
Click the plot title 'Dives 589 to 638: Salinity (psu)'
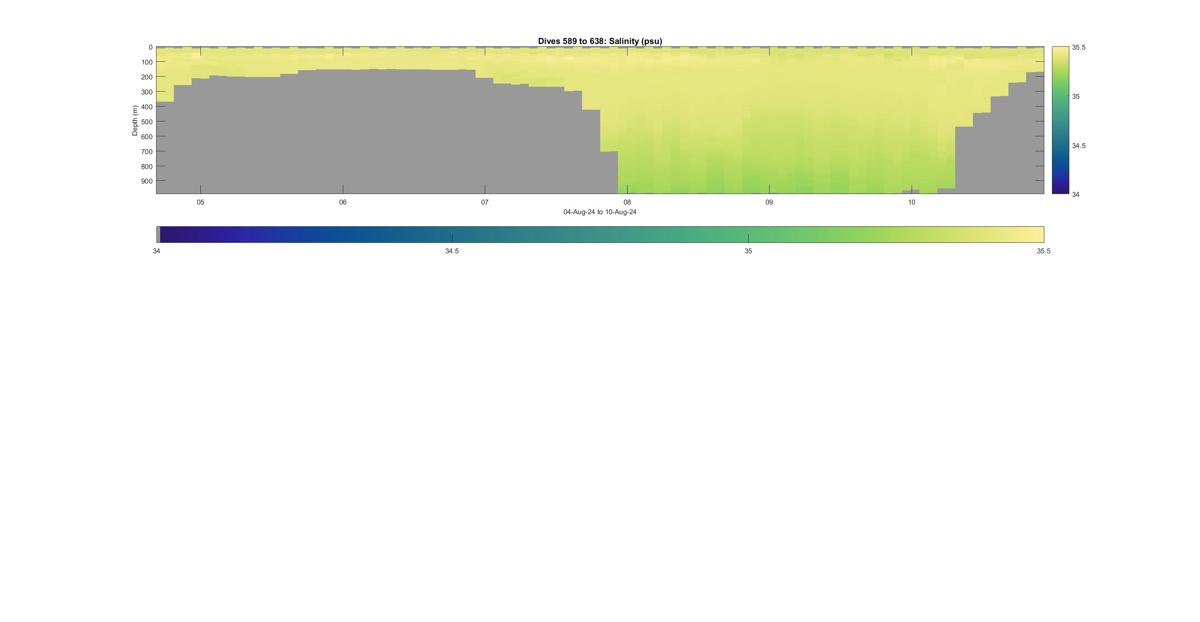click(600, 41)
